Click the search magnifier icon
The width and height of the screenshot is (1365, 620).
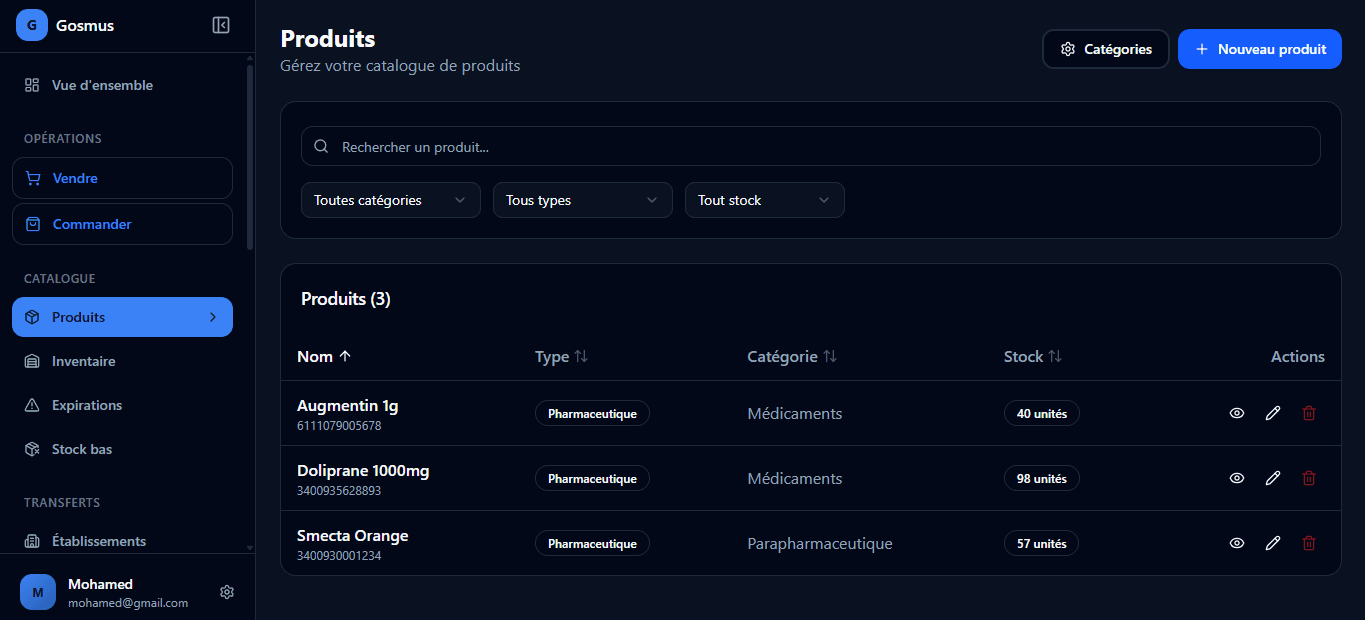coord(321,146)
